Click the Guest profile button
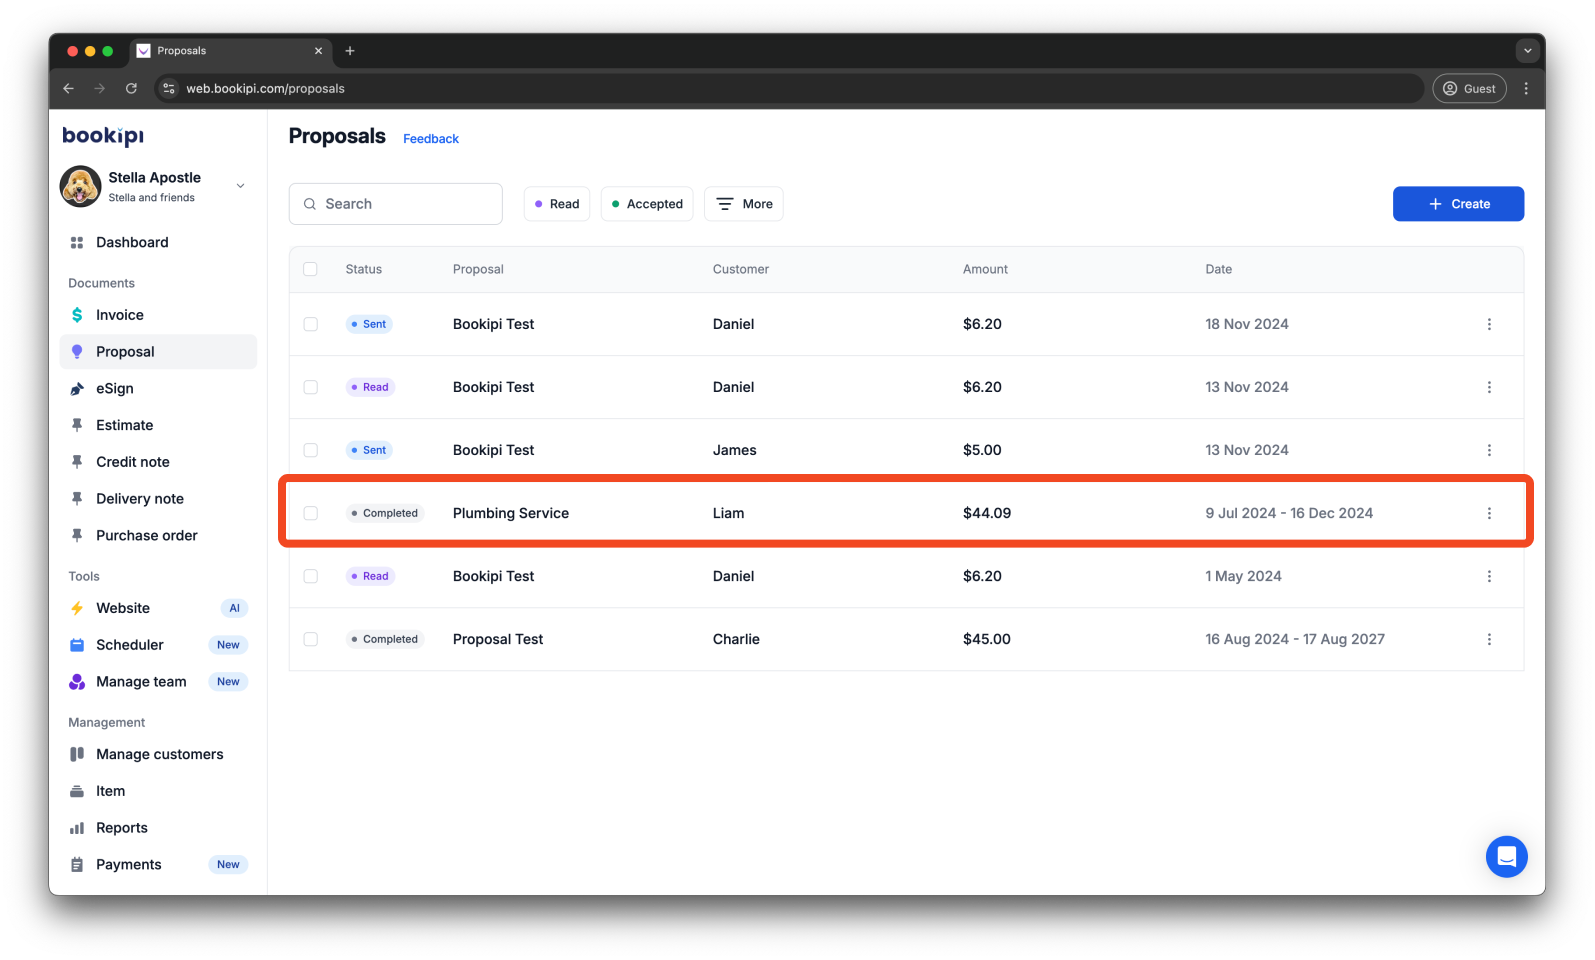1595x960 pixels. coord(1469,88)
